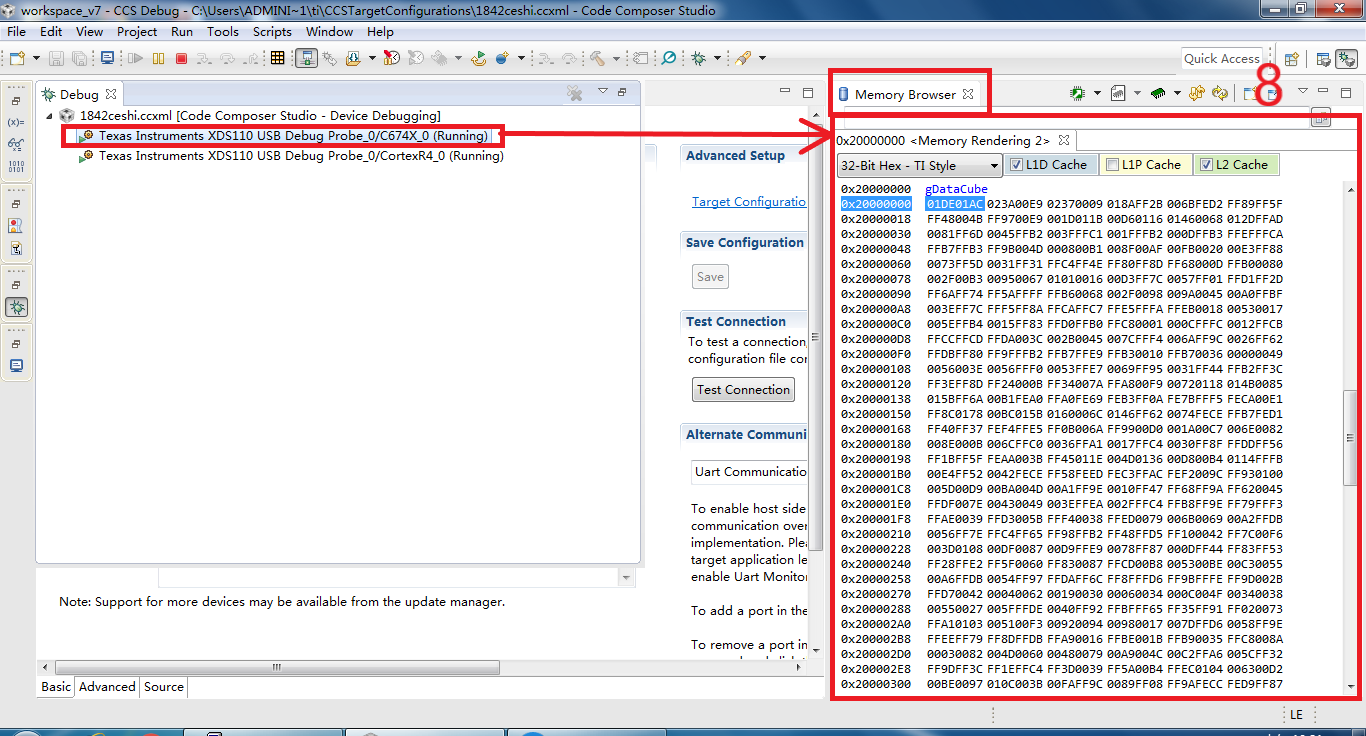Click the Suspend (pause) debug icon
The image size is (1366, 736).
[158, 58]
